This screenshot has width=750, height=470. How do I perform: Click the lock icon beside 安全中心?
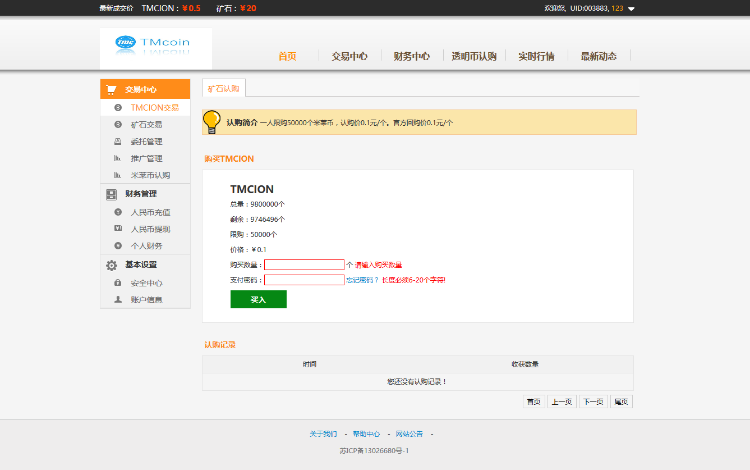pos(118,283)
